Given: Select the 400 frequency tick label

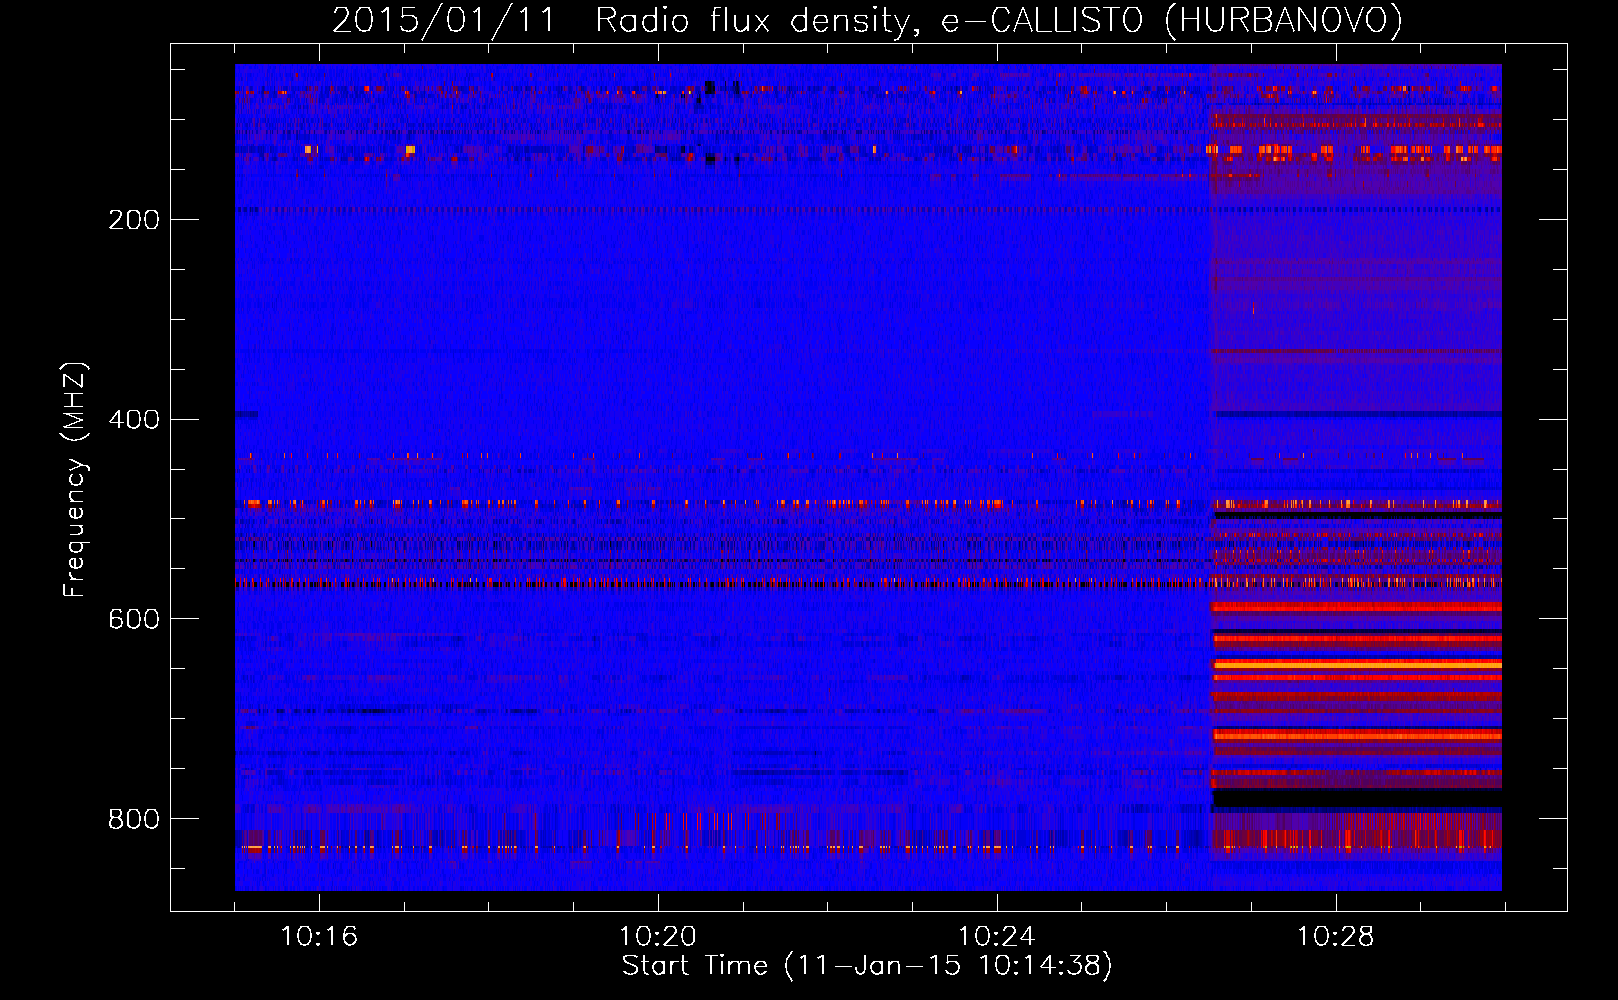Looking at the screenshot, I should pyautogui.click(x=134, y=420).
